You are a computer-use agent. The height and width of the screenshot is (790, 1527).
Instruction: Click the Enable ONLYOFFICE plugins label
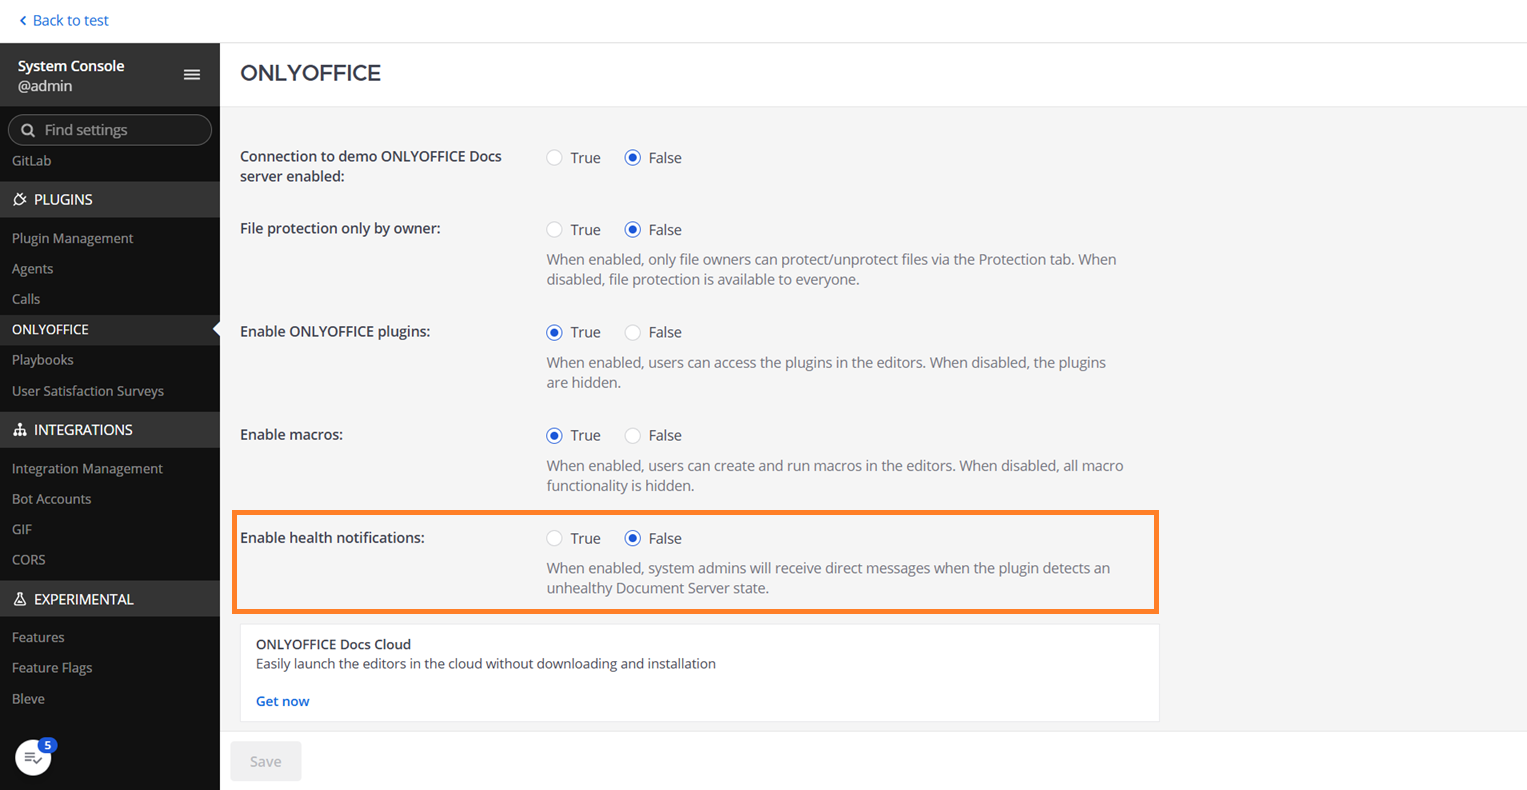point(335,332)
